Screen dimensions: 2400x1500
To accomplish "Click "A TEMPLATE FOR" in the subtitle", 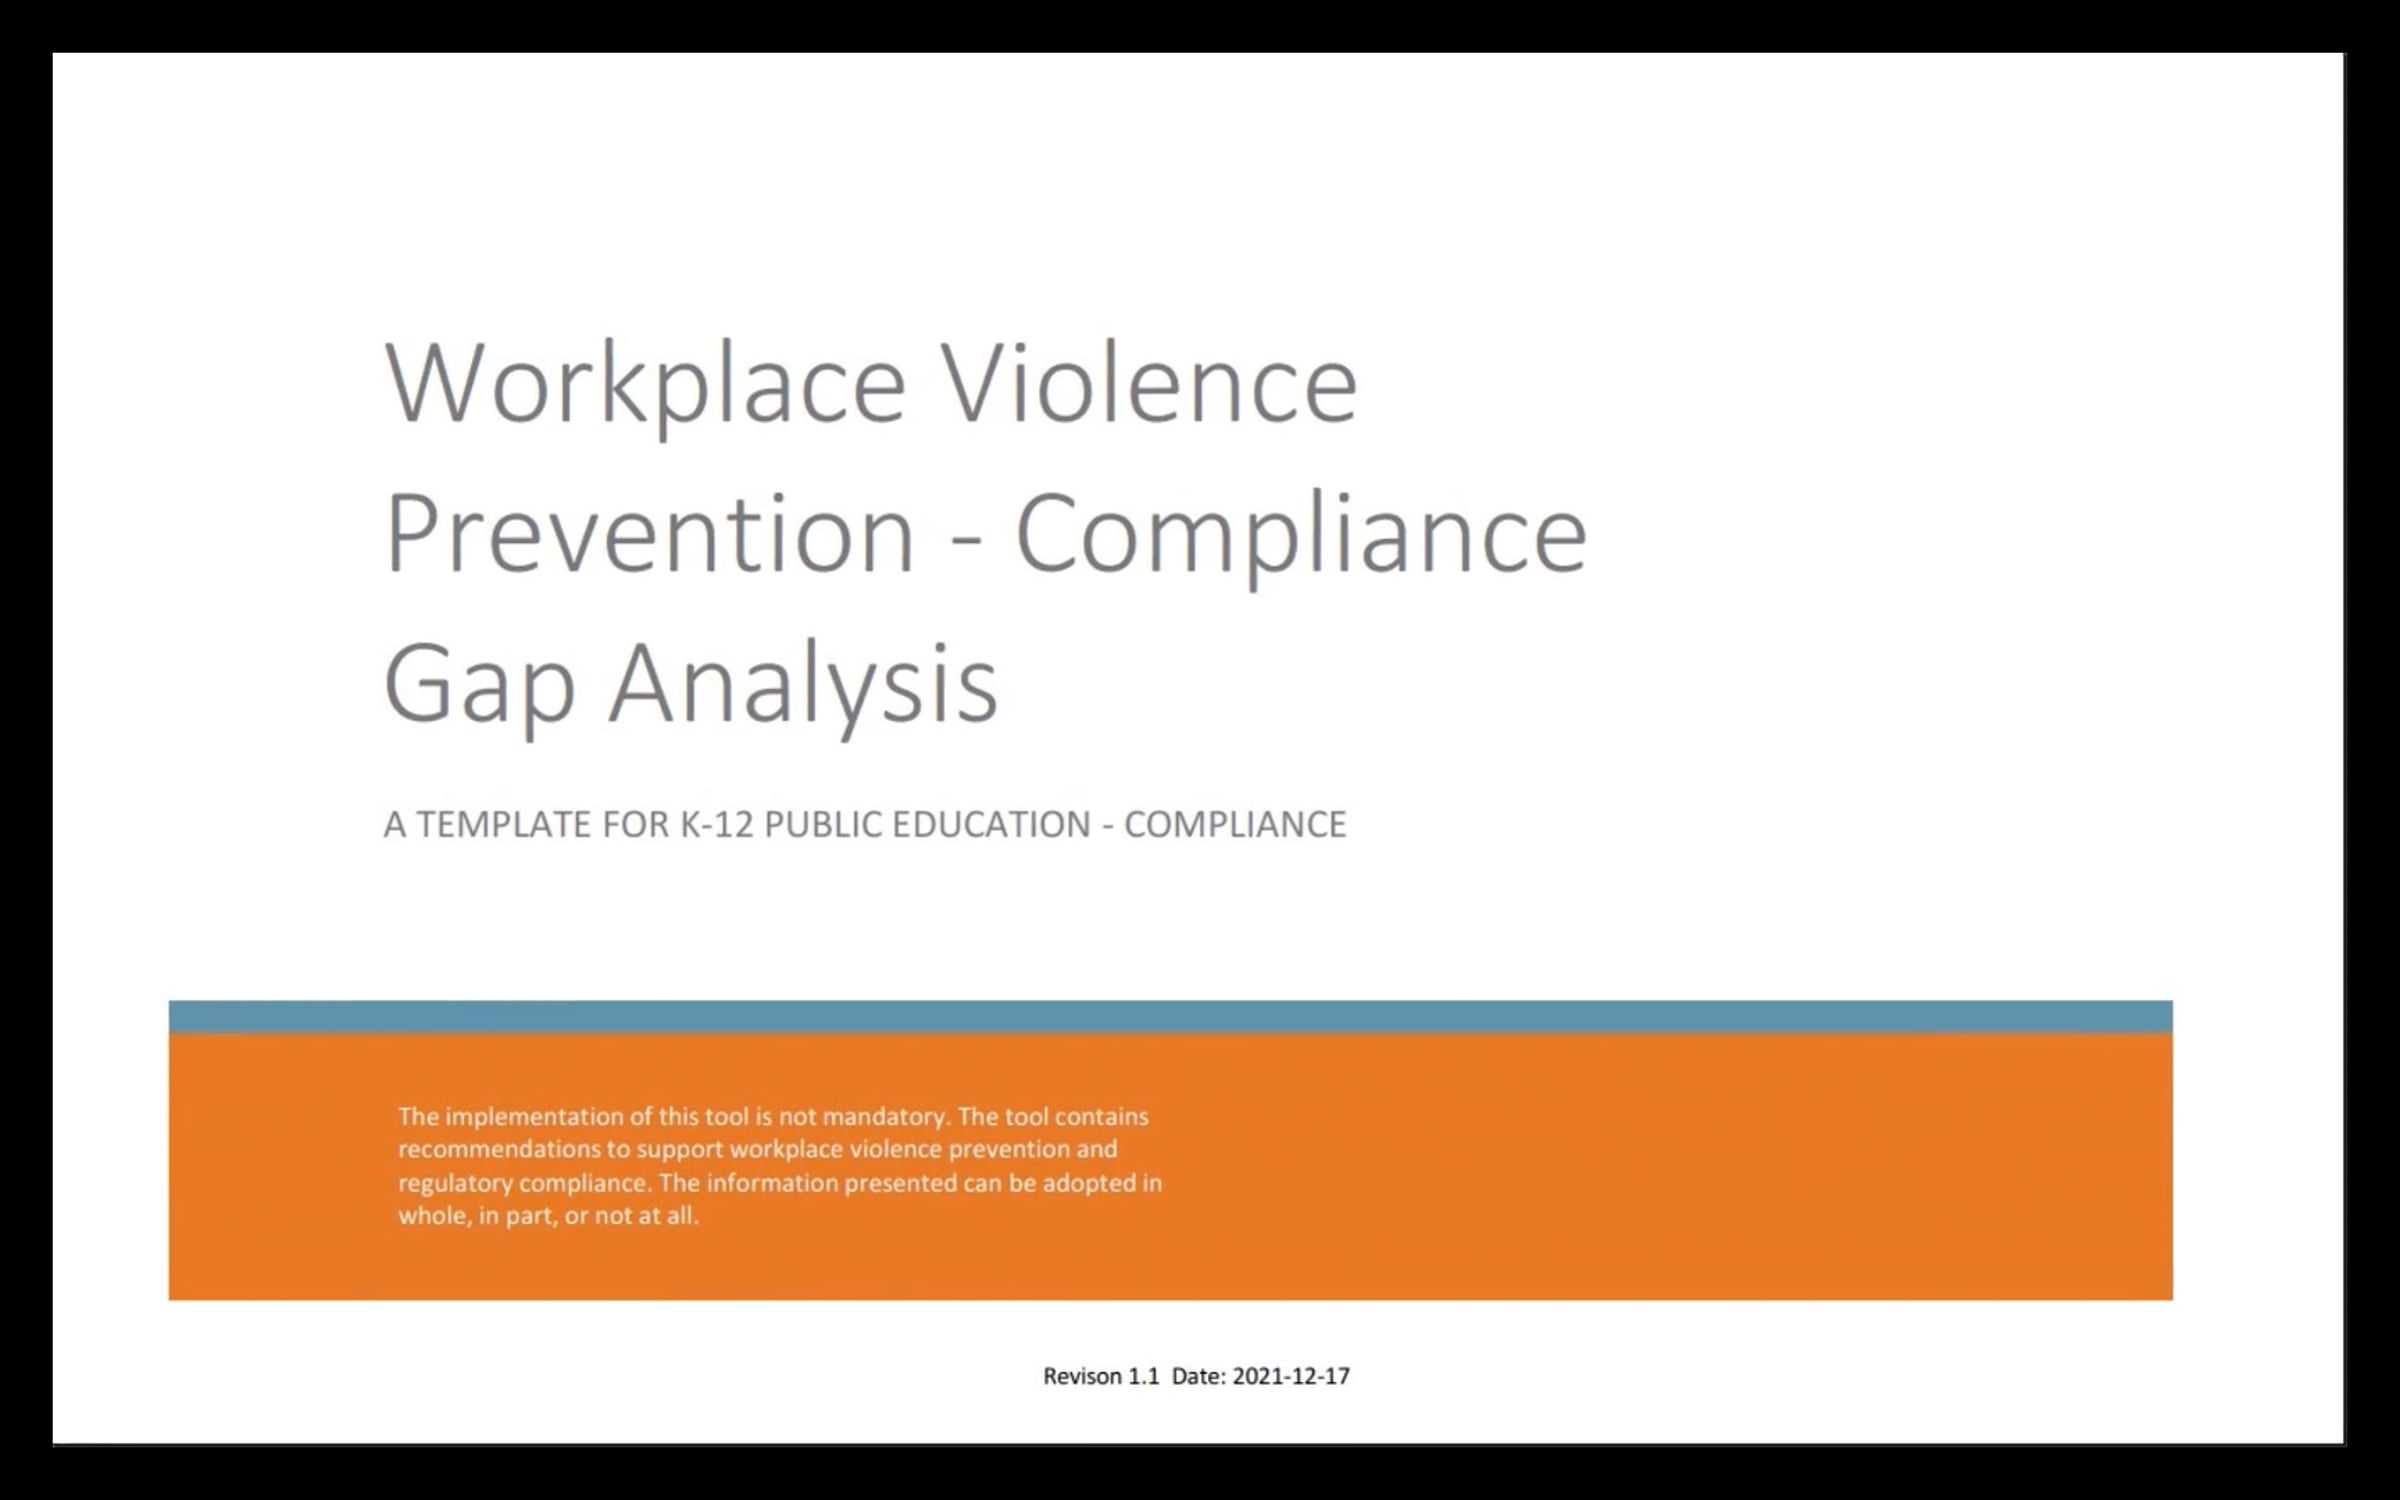I will pos(526,824).
